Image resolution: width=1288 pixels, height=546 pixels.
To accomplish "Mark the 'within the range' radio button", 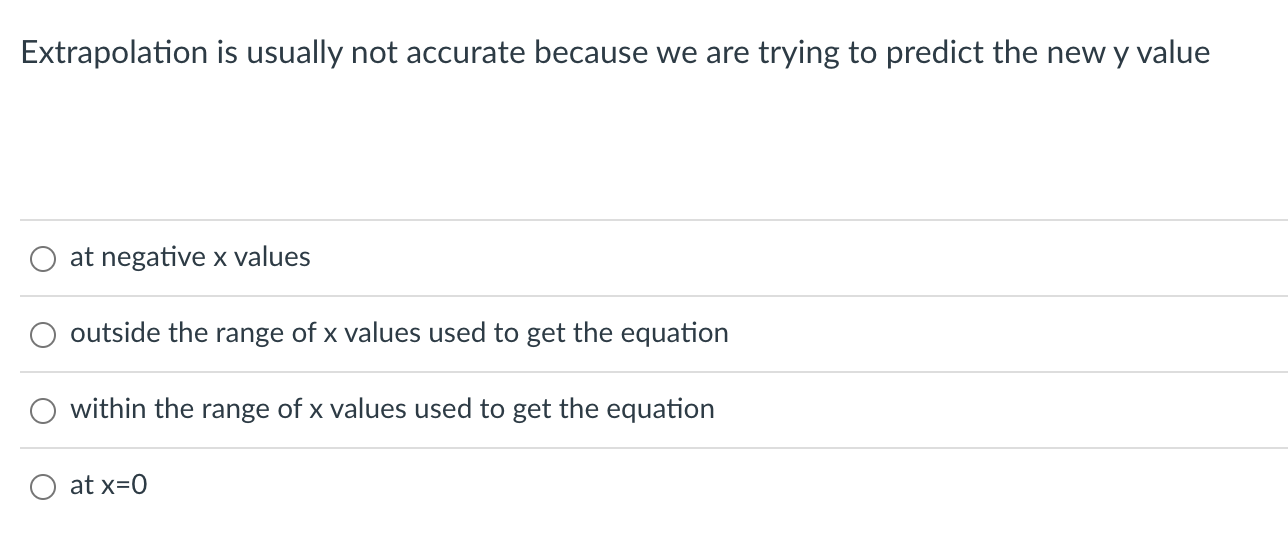I will (x=43, y=411).
